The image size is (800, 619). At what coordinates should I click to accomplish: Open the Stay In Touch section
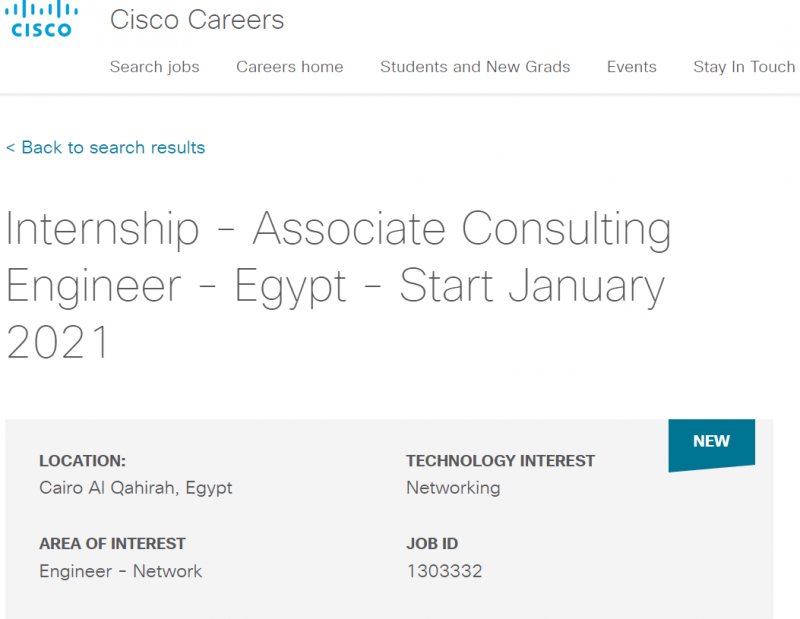click(744, 67)
